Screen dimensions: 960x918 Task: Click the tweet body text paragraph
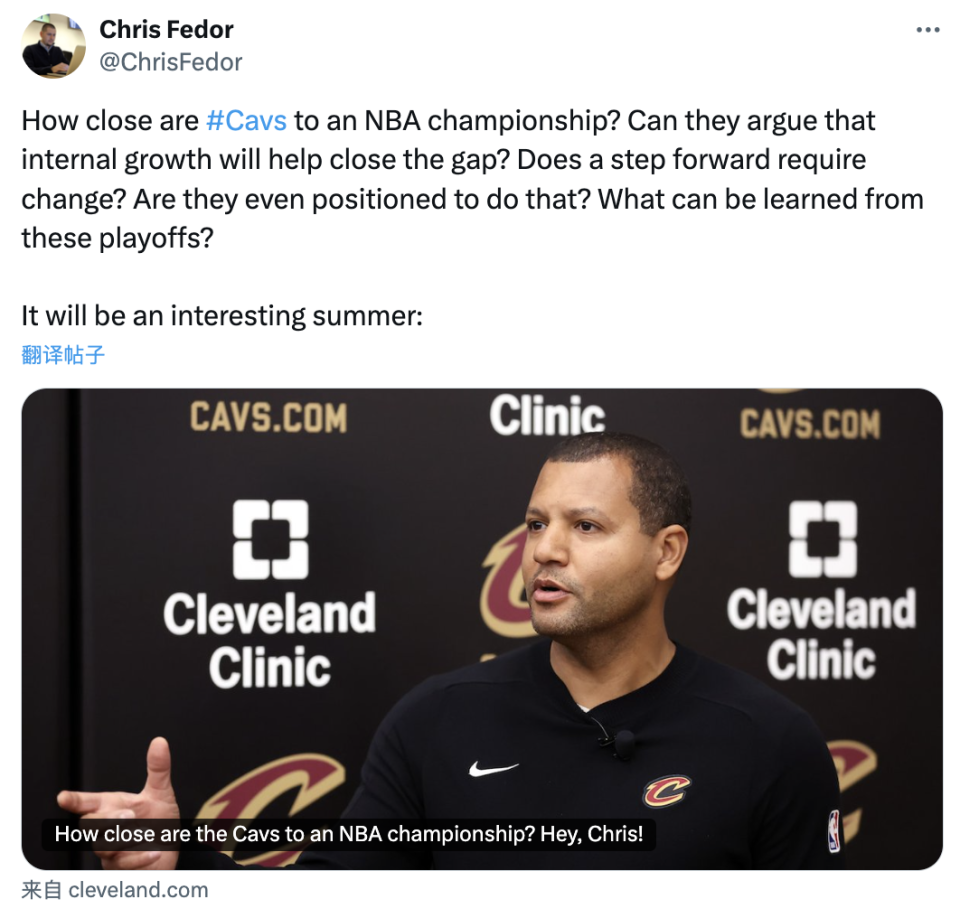pyautogui.click(x=473, y=179)
